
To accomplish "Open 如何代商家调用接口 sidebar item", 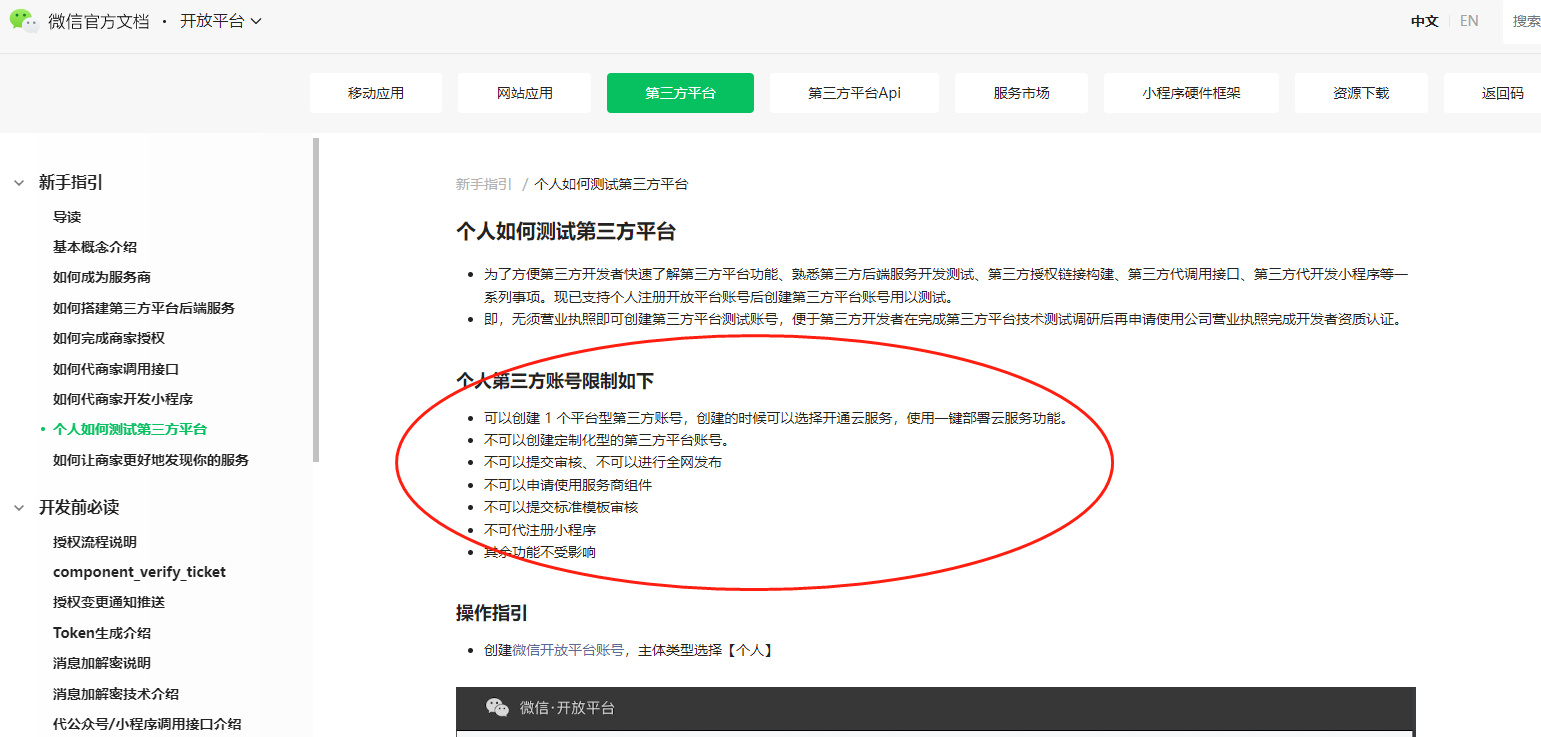I will pyautogui.click(x=116, y=369).
